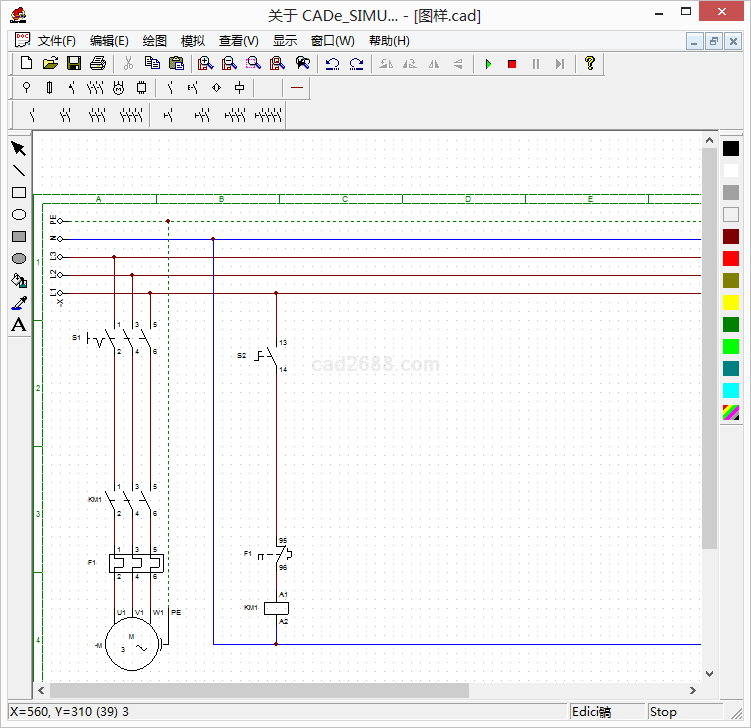
Task: Select the line drawing tool
Action: click(x=18, y=171)
